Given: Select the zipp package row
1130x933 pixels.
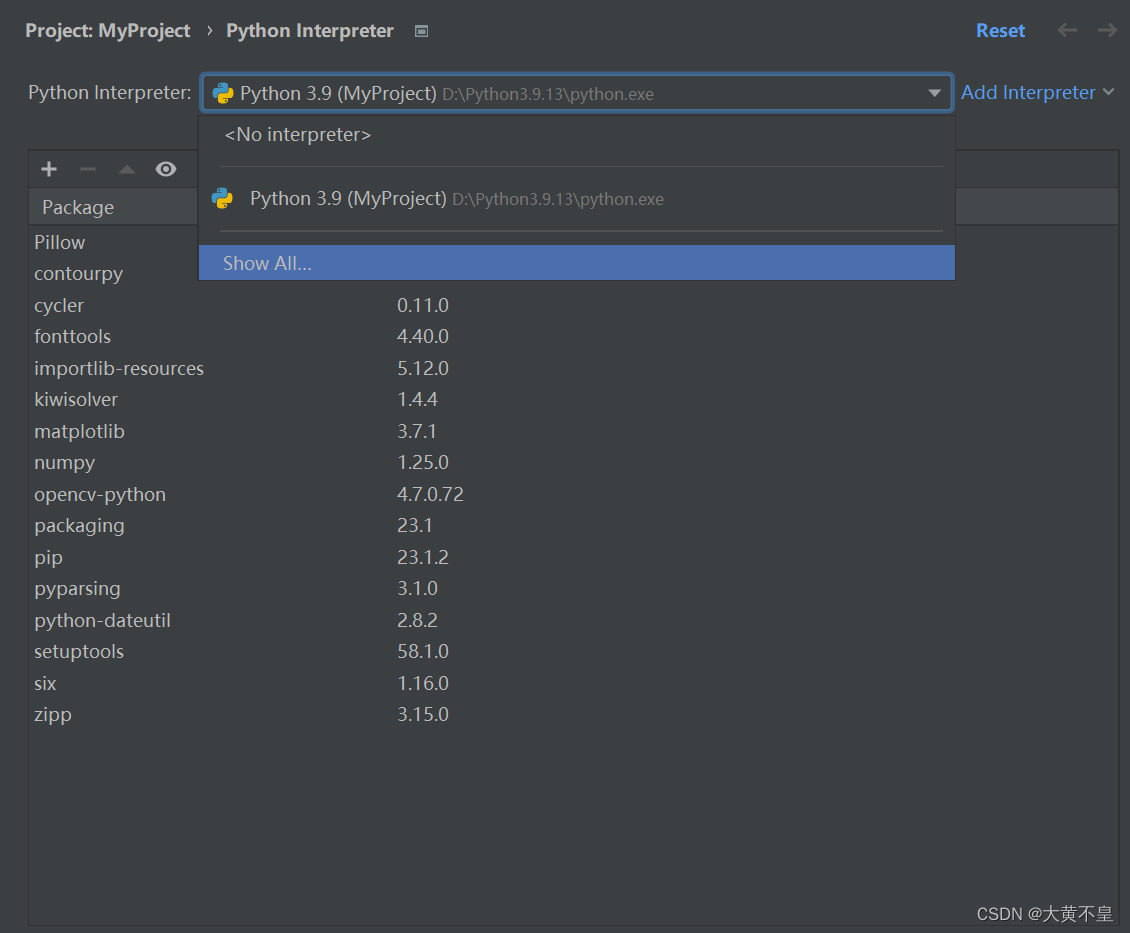Looking at the screenshot, I should tap(574, 715).
